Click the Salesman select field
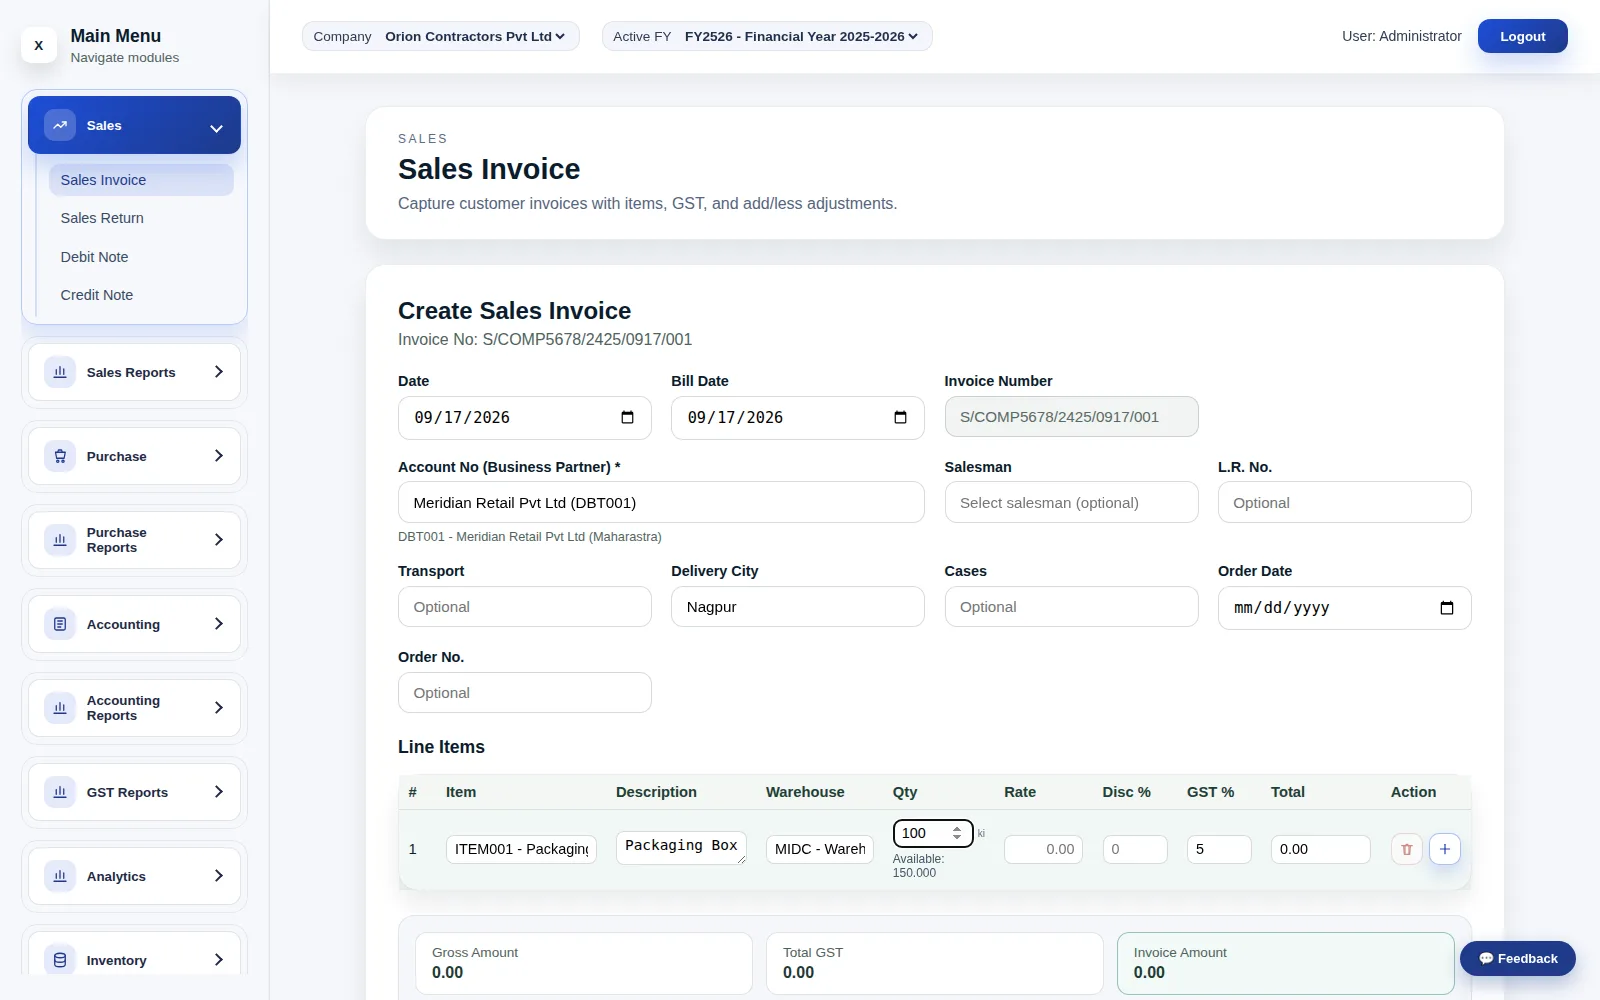 1071,502
